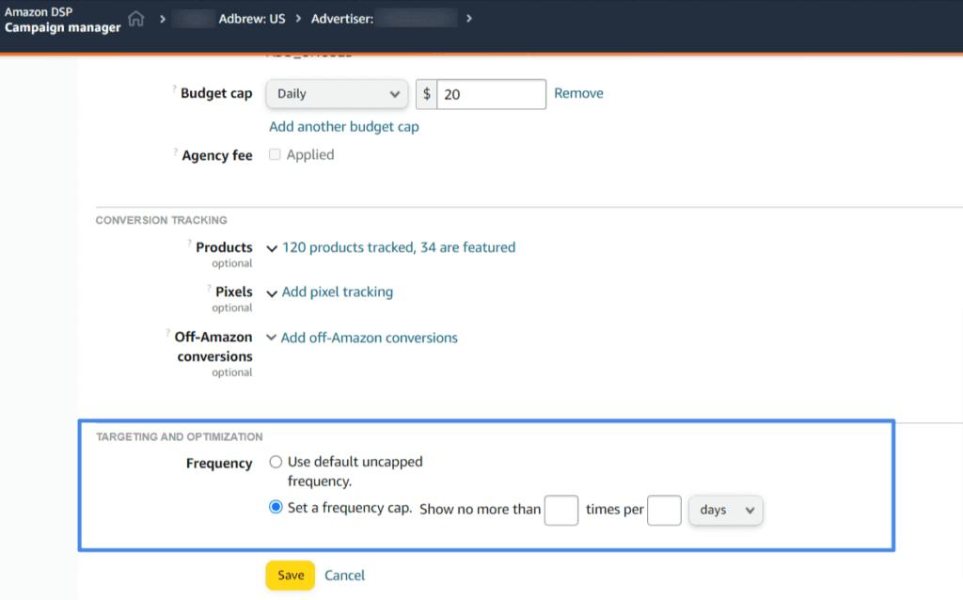Viewport: 963px width, 600px height.
Task: Go to the home icon in breadcrumb
Action: pyautogui.click(x=136, y=19)
